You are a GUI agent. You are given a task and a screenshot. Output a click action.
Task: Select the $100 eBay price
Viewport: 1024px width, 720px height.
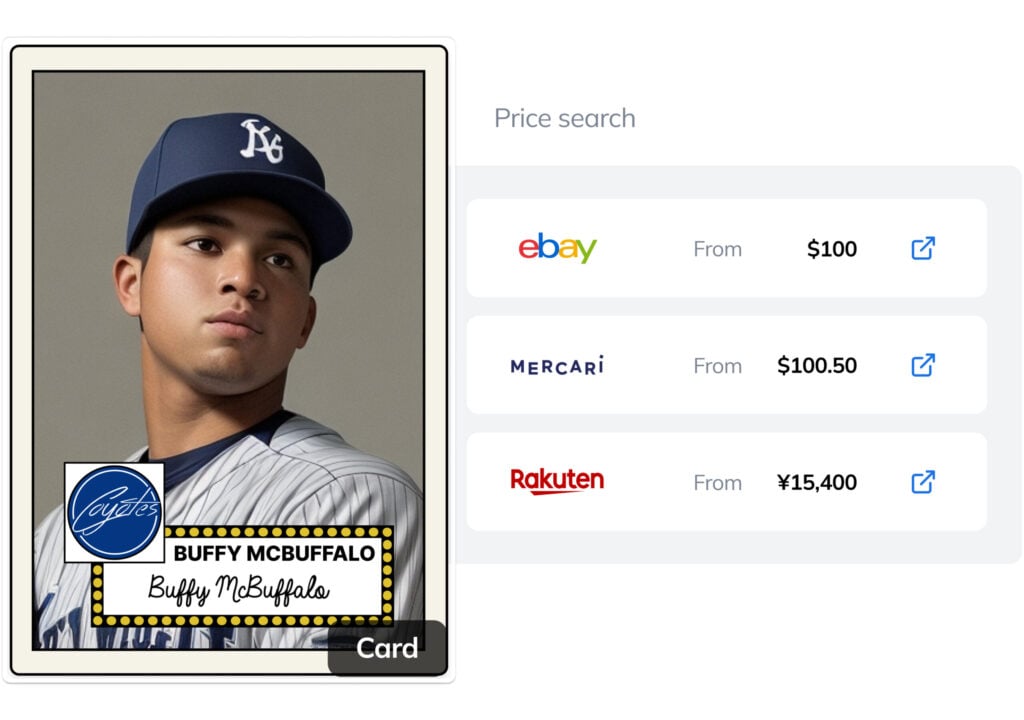(832, 249)
